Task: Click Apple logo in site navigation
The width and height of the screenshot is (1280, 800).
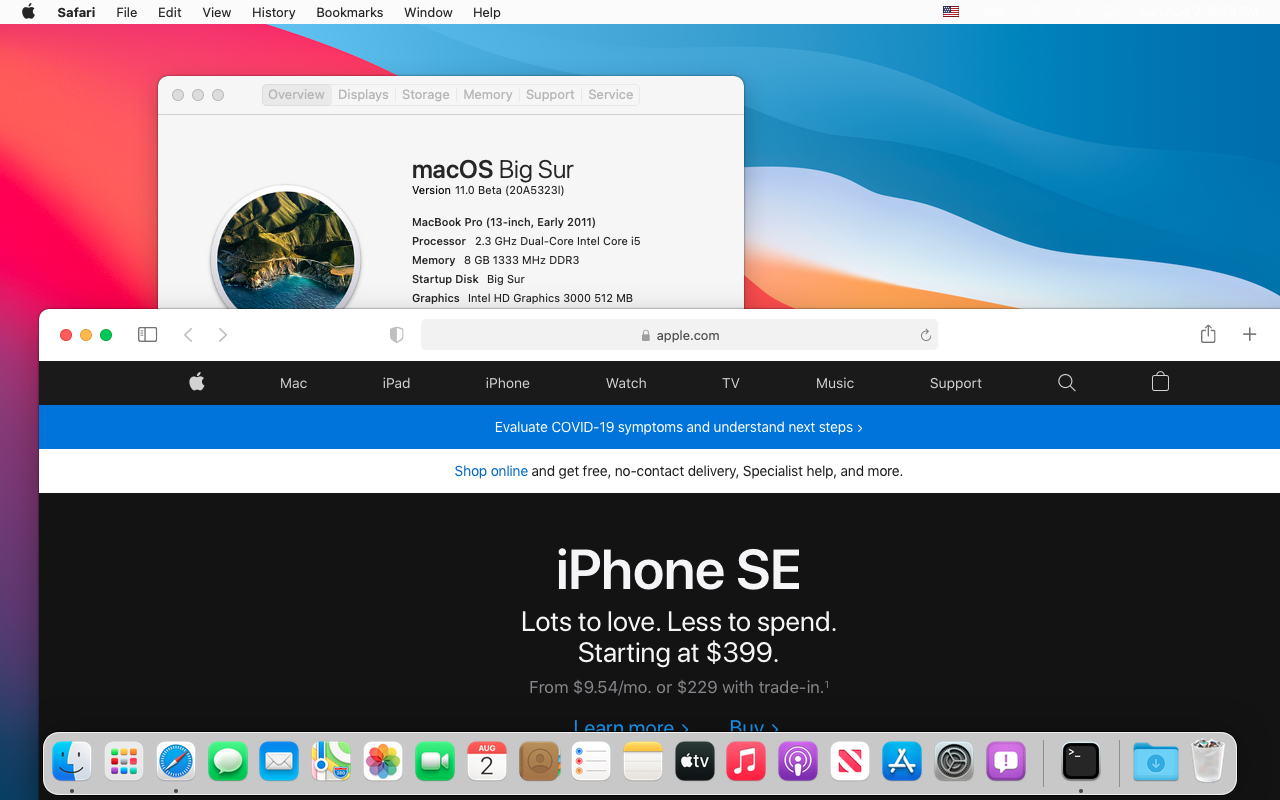Action: click(197, 382)
